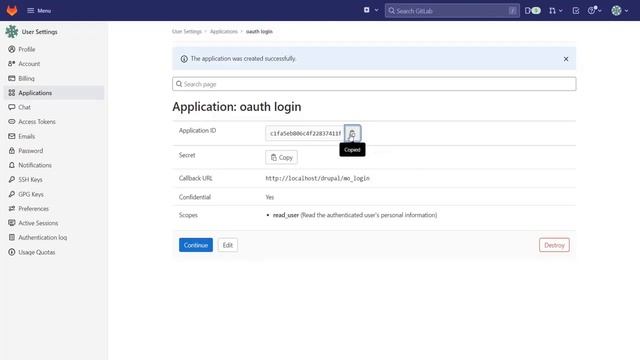This screenshot has height=360, width=640.
Task: Click the Chat bubble icon
Action: tap(11, 107)
